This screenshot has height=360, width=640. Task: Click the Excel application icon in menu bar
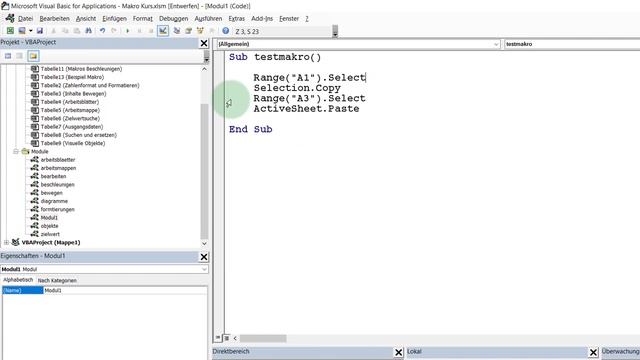click(x=10, y=18)
